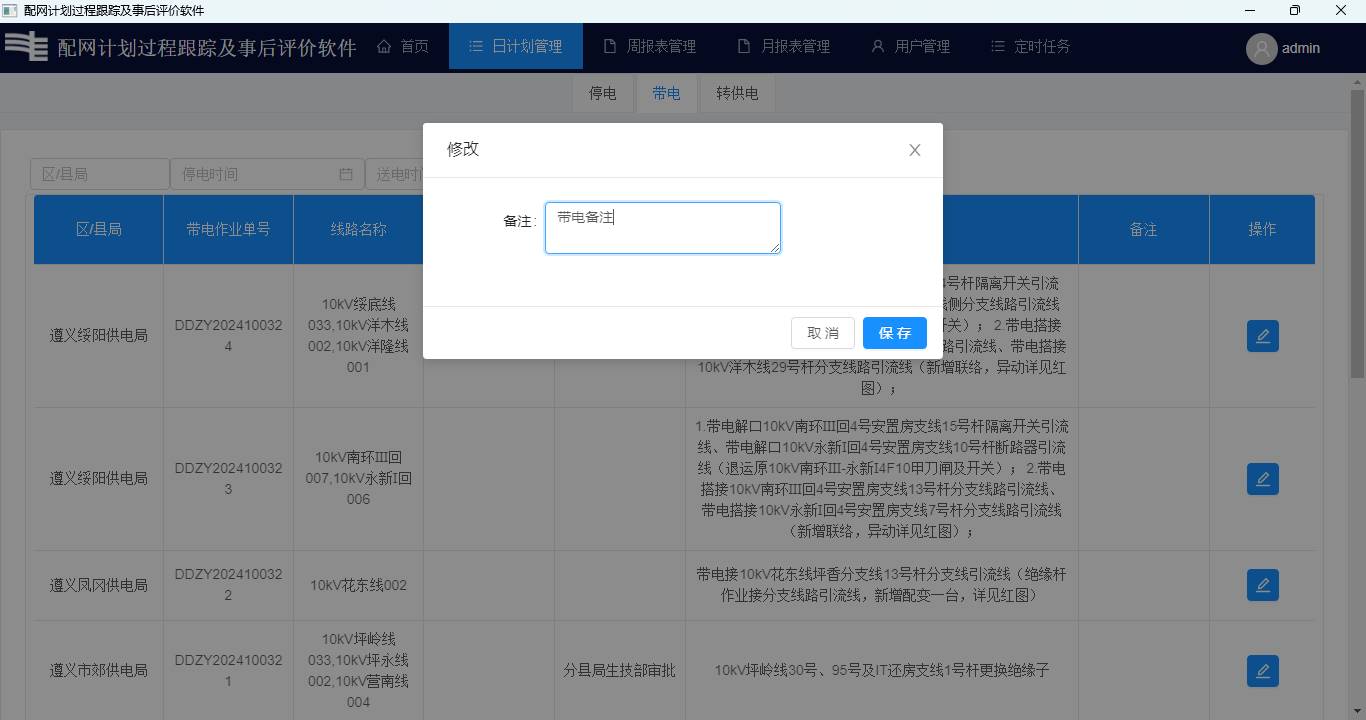Click the edit icon for row DDZY2024100322

1262,585
